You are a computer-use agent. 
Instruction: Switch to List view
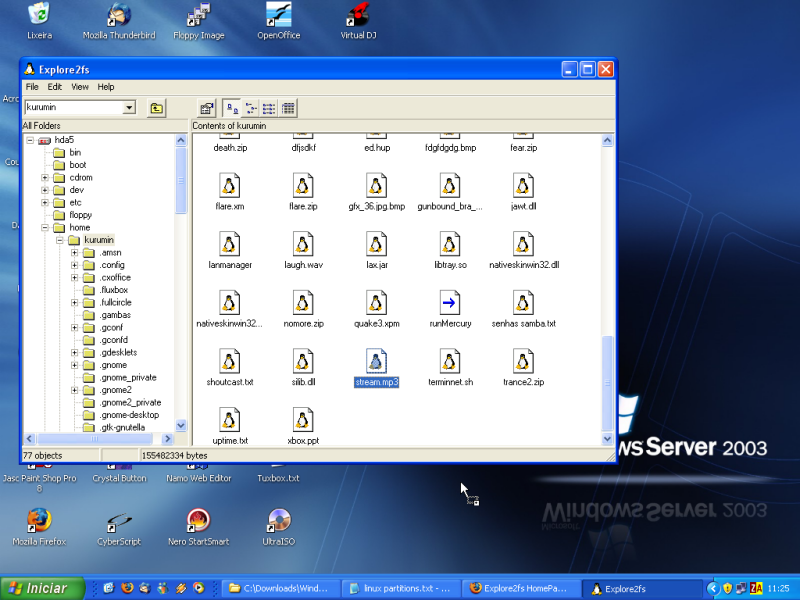click(269, 108)
